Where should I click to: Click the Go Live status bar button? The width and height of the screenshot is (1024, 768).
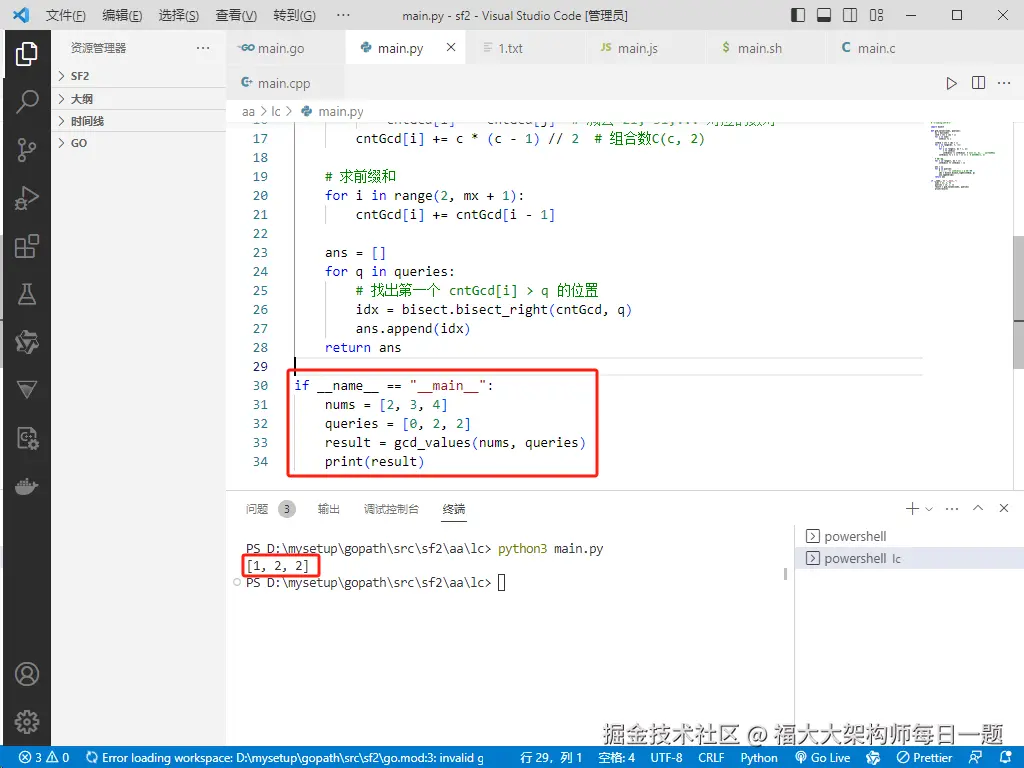coord(823,758)
